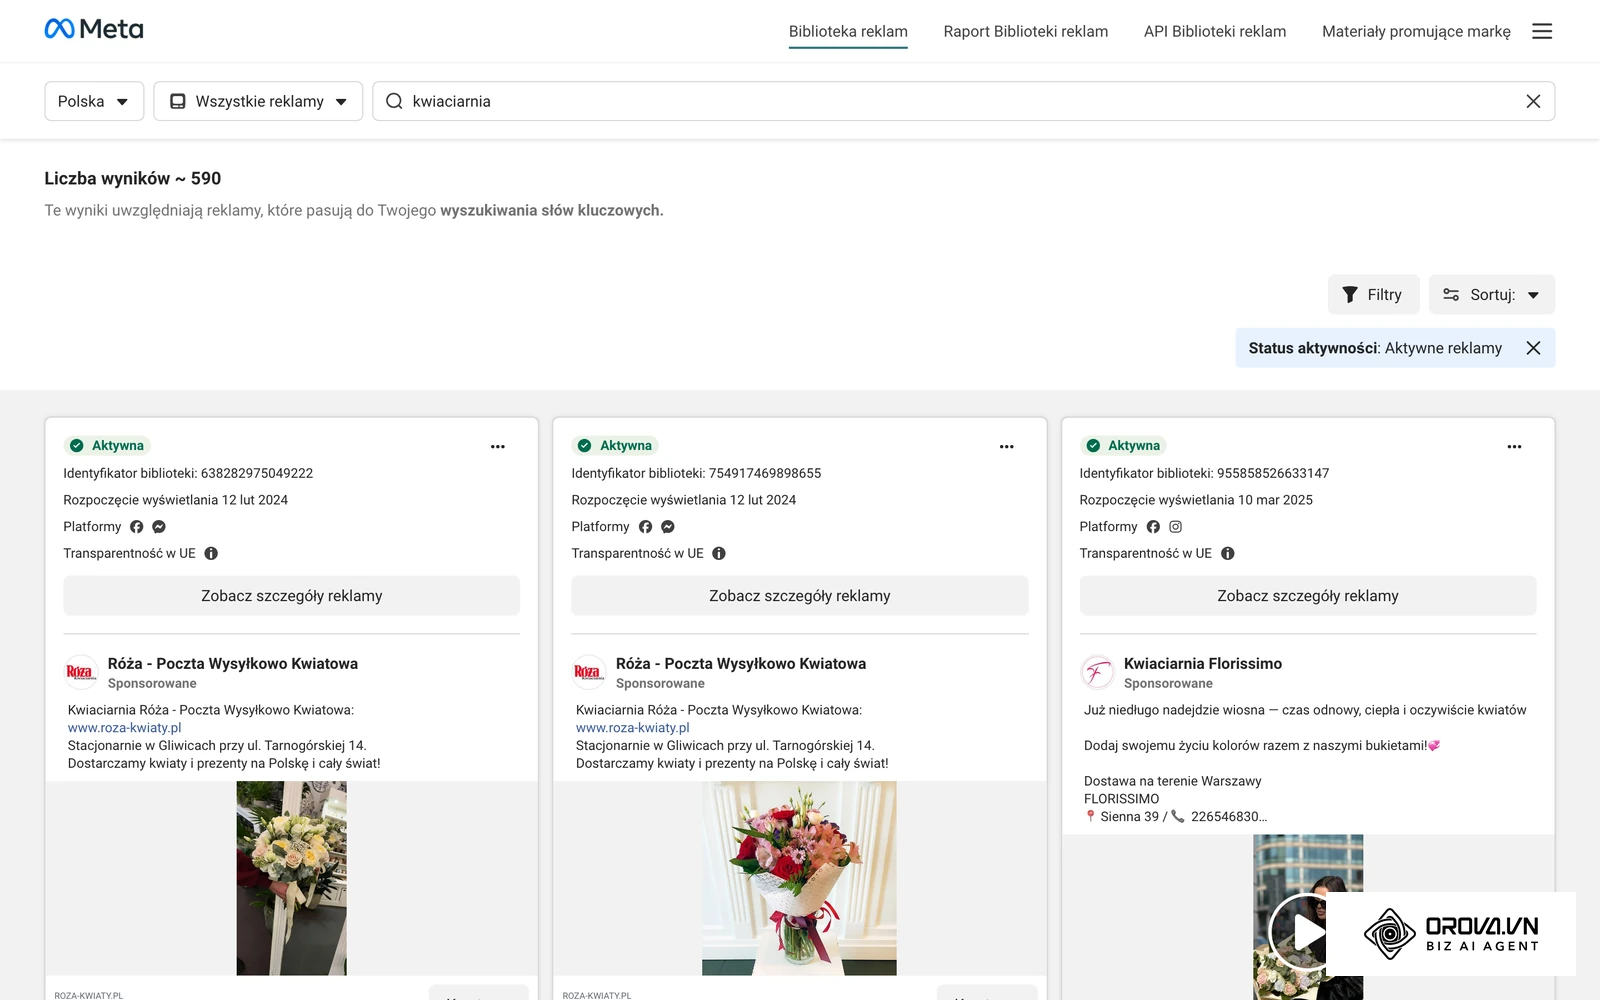Remove the Aktywne reklamy status filter
1600x1000 pixels.
1533,348
